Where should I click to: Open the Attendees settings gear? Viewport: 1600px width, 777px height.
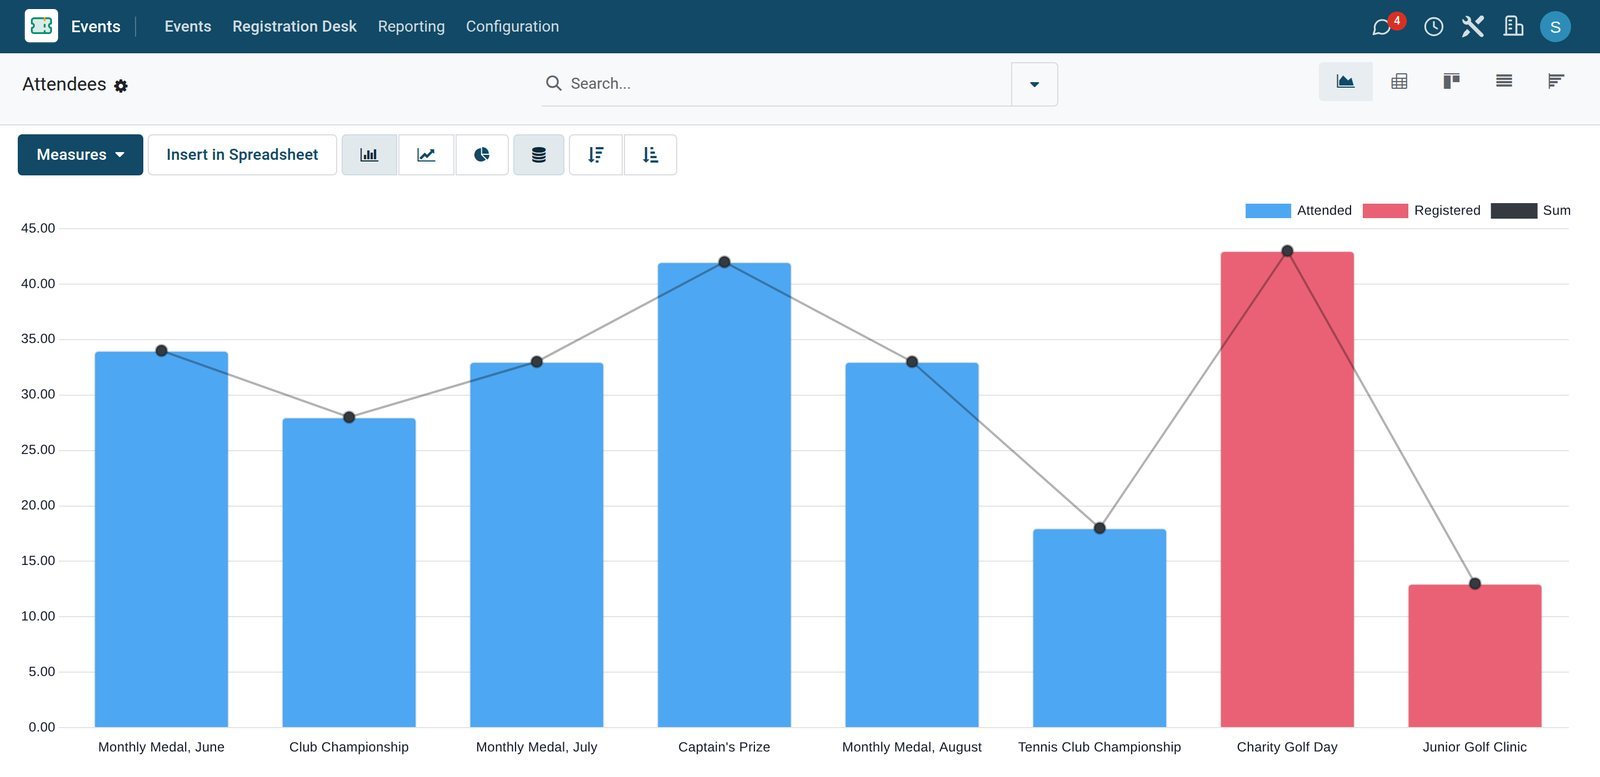(x=121, y=86)
